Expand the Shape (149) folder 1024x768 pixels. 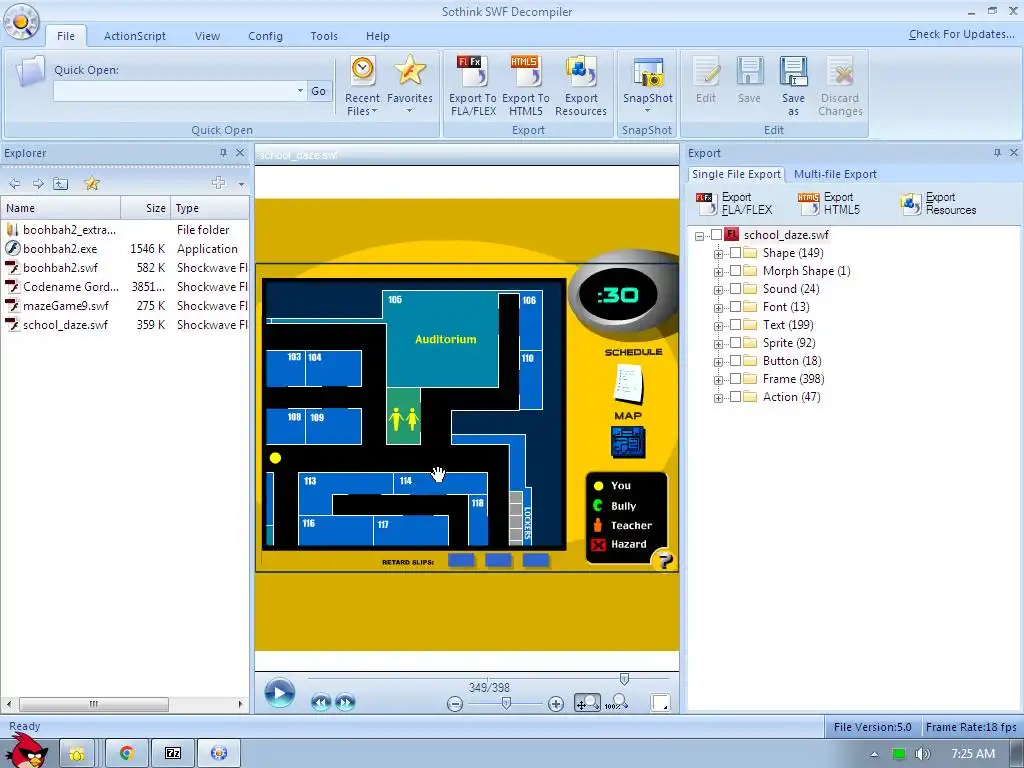[718, 253]
